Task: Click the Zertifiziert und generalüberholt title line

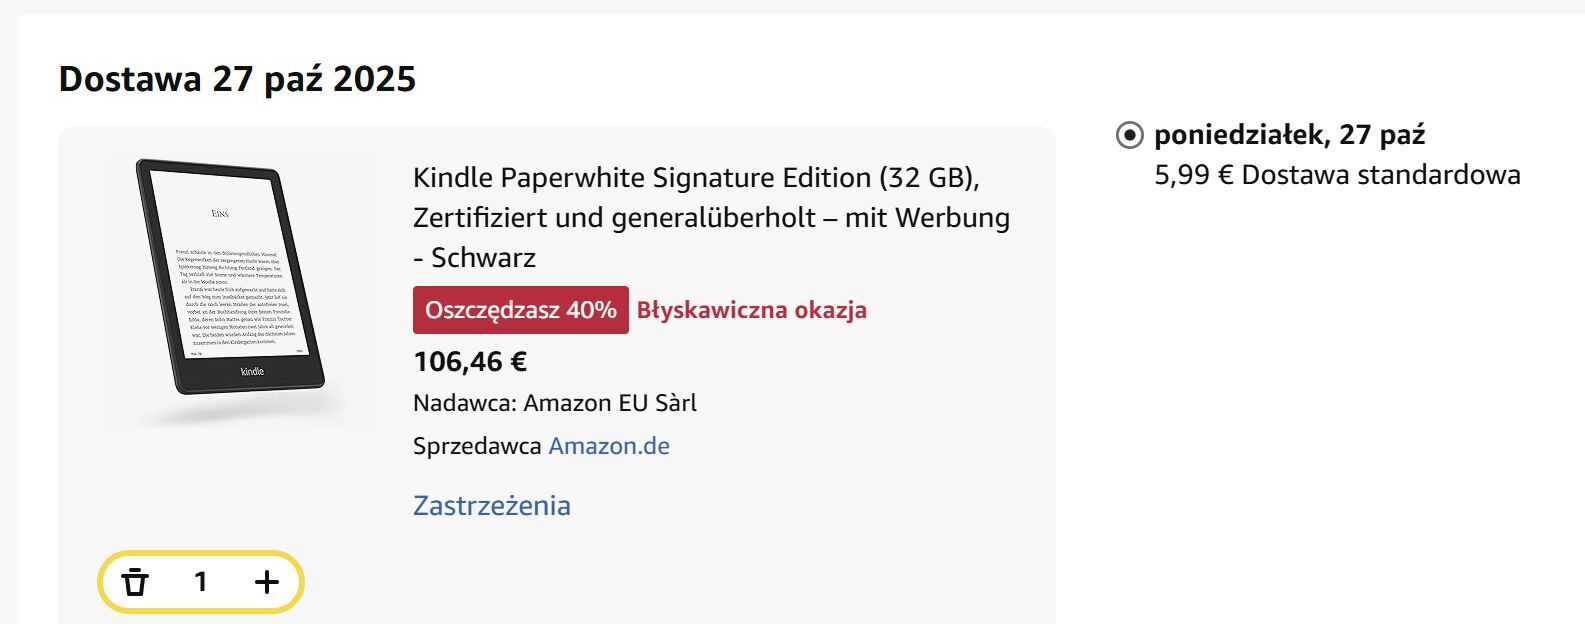Action: (x=711, y=218)
